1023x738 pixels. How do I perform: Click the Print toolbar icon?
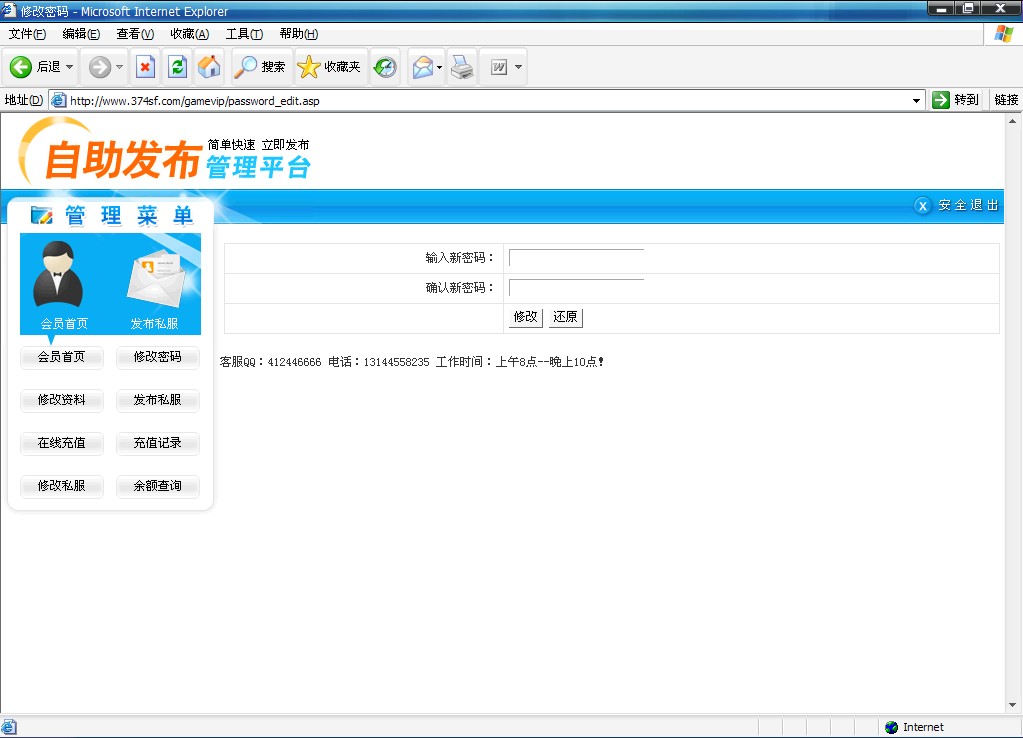coord(461,67)
